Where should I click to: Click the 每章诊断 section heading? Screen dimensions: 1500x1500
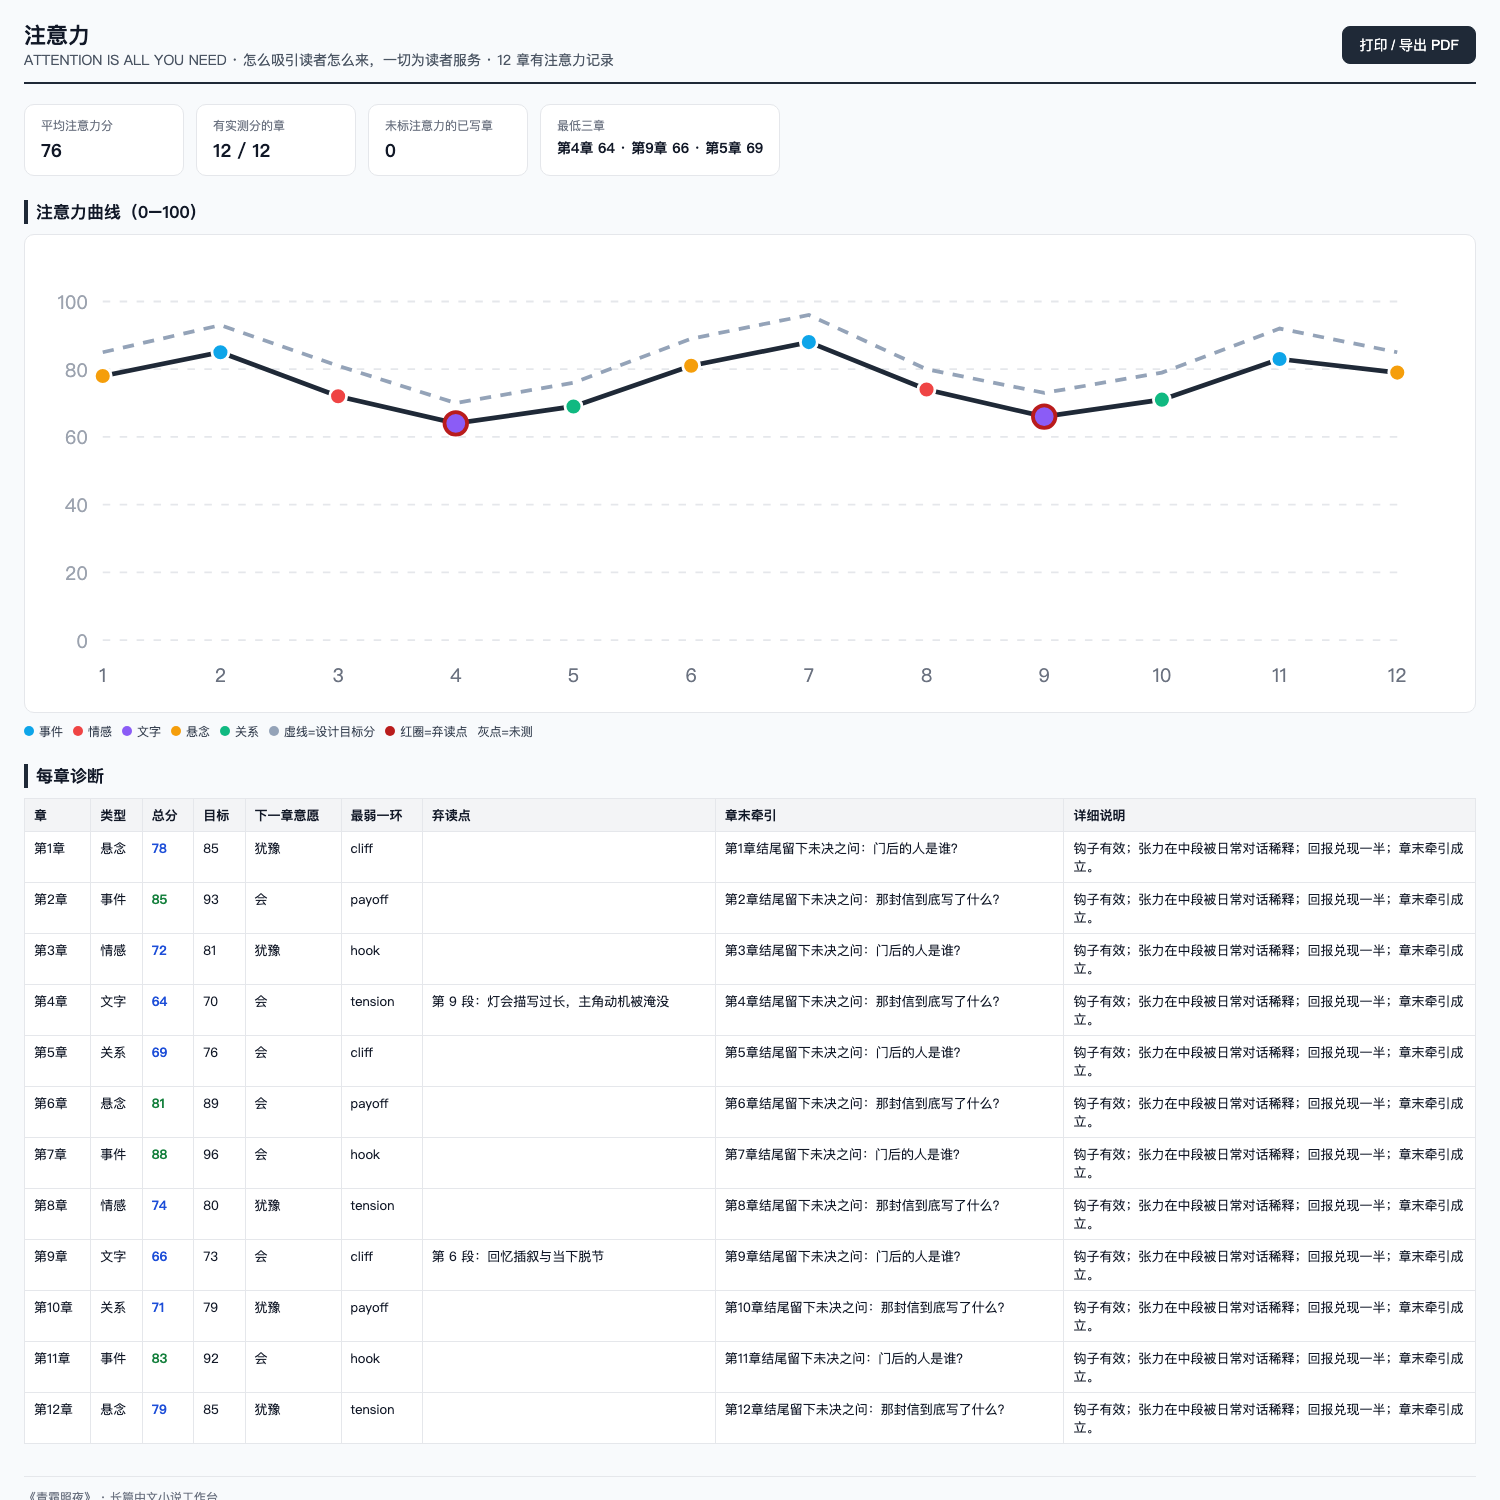tap(70, 776)
